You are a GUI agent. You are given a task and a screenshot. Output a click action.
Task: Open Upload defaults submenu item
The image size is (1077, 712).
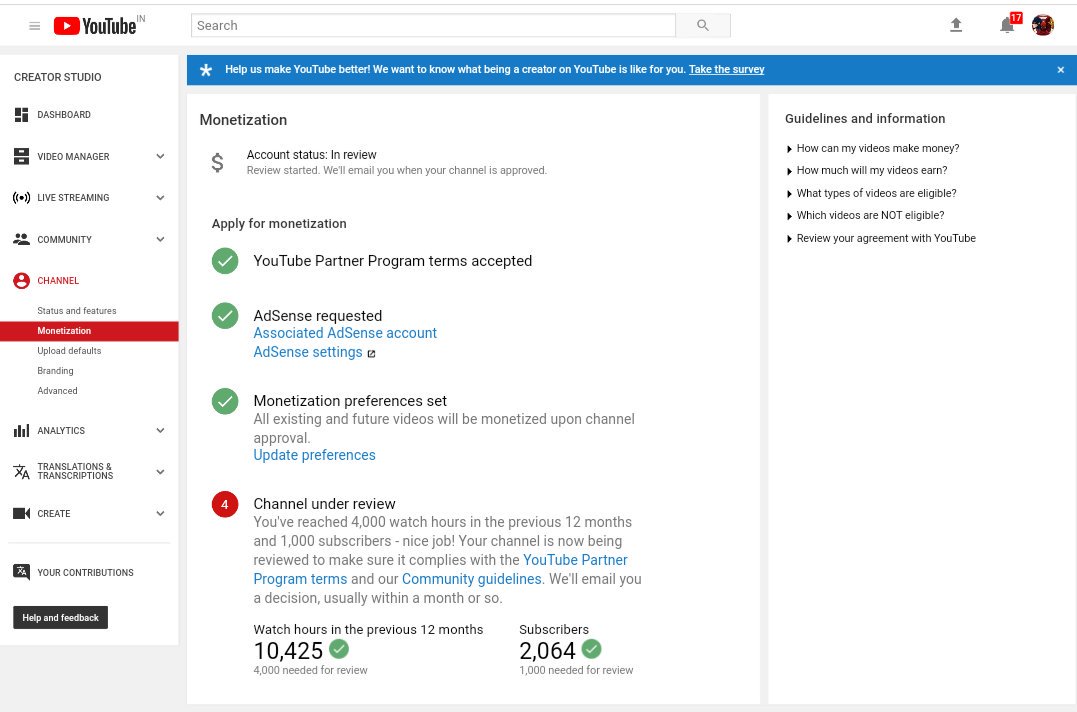69,351
